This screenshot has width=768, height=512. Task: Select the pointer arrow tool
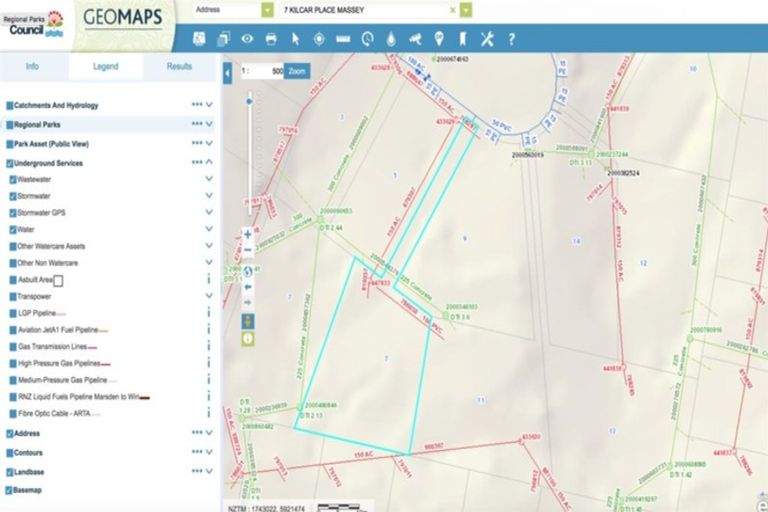(x=295, y=39)
